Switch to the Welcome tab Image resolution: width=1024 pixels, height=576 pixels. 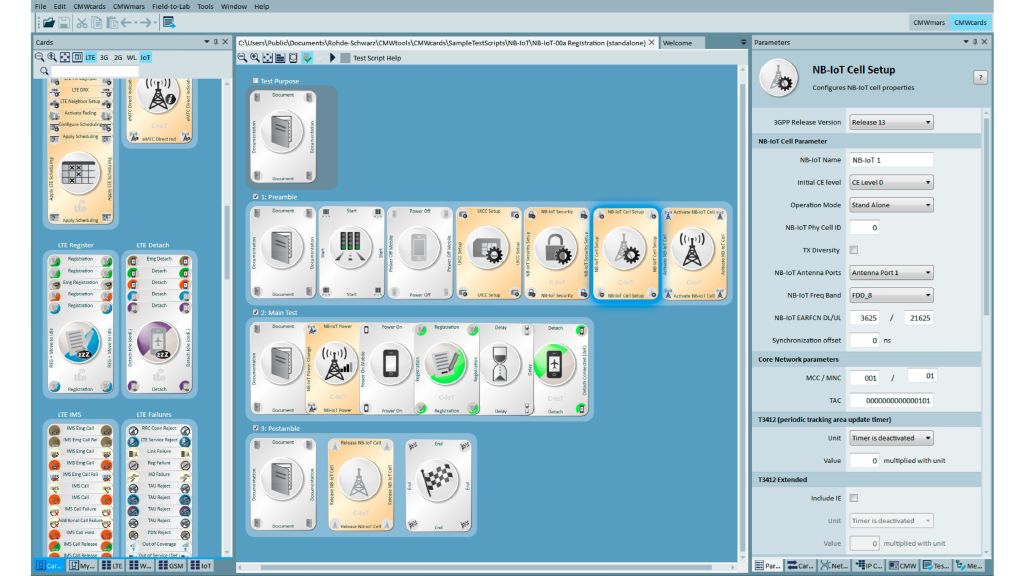(677, 43)
